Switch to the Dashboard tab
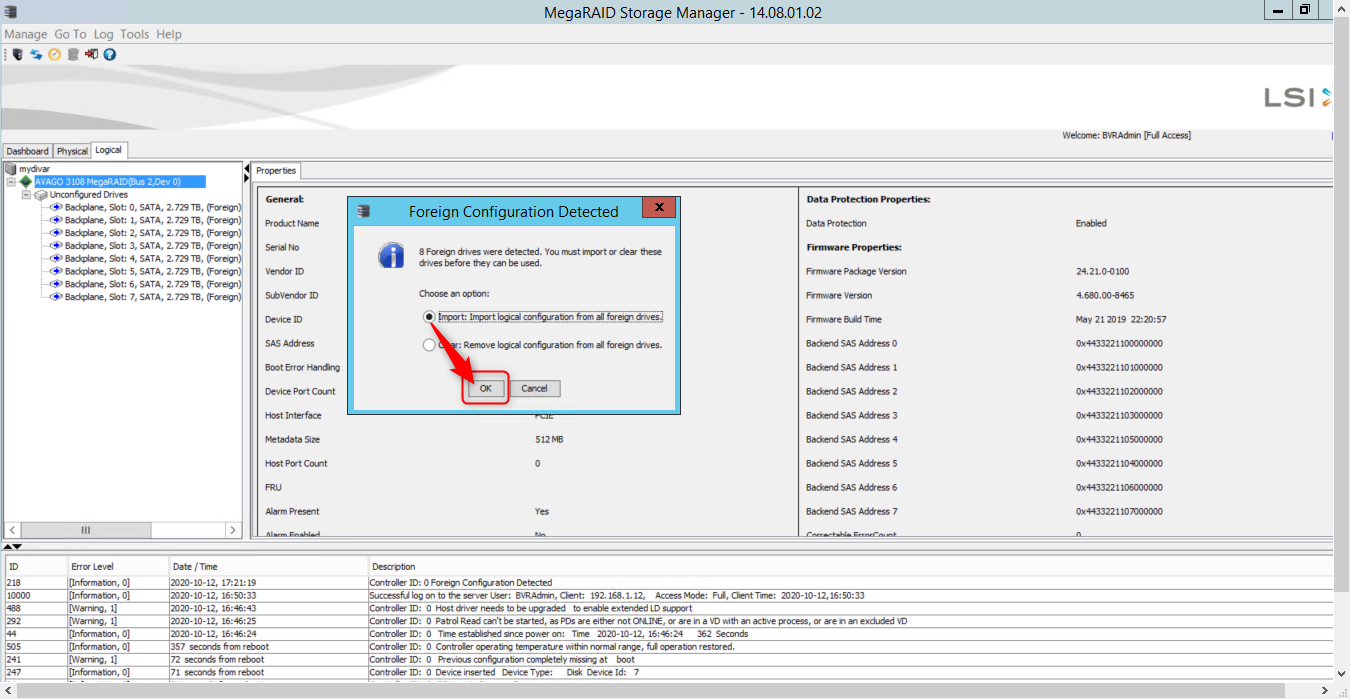This screenshot has width=1350, height=699. pos(27,151)
